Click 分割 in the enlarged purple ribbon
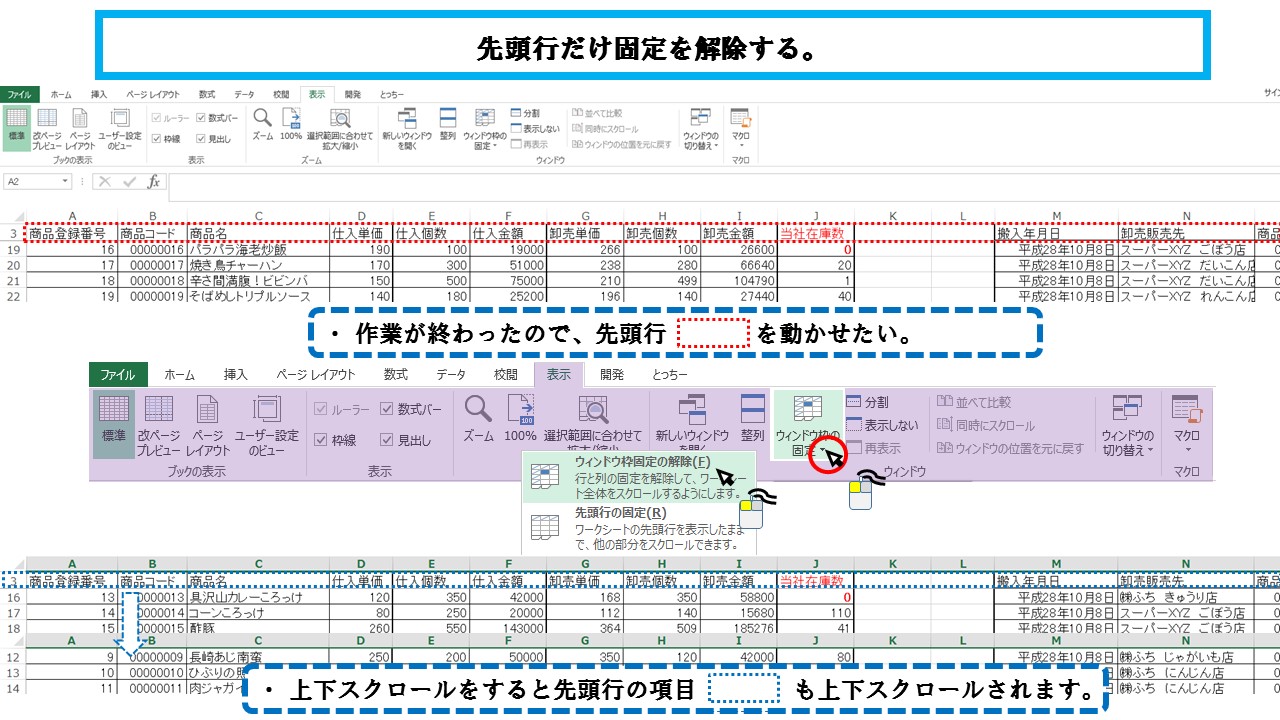The height and width of the screenshot is (720, 1280). point(867,401)
